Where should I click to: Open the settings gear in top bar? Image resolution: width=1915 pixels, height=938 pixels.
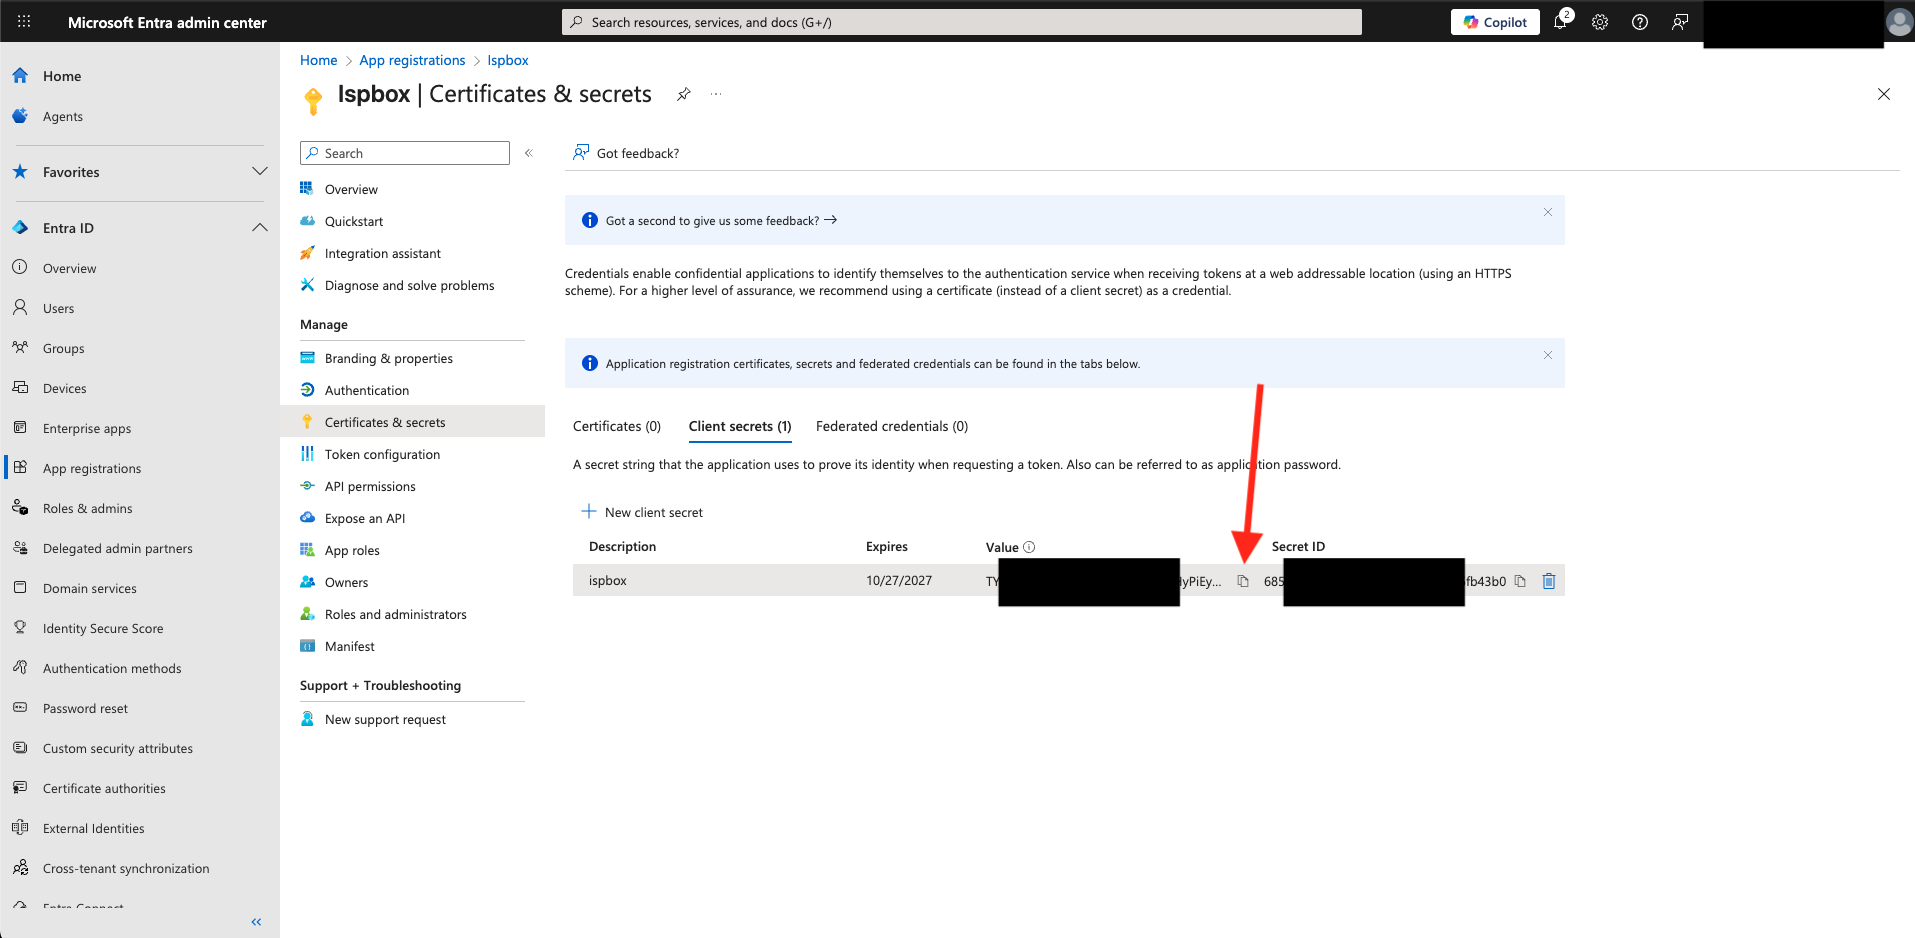(1600, 22)
